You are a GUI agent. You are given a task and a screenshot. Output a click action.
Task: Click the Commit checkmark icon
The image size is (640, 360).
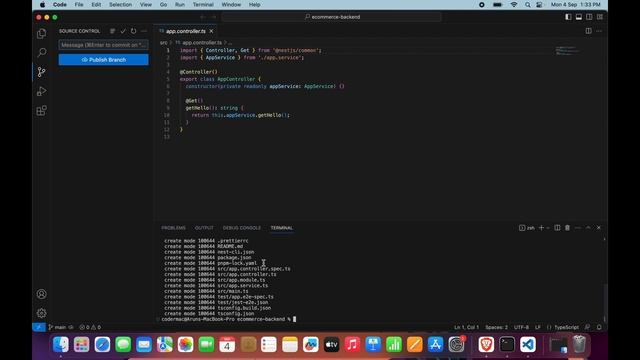tap(123, 31)
